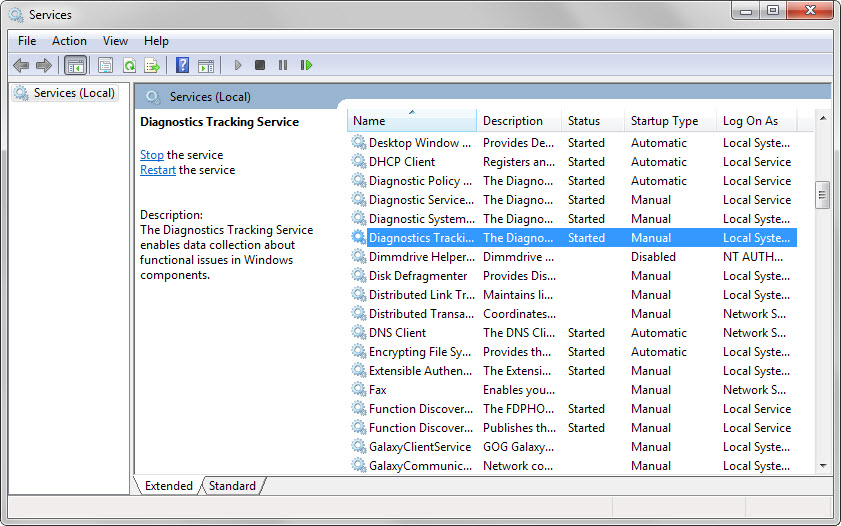This screenshot has height=526, width=841.
Task: Click the Forward arrow toolbar icon
Action: tap(43, 65)
